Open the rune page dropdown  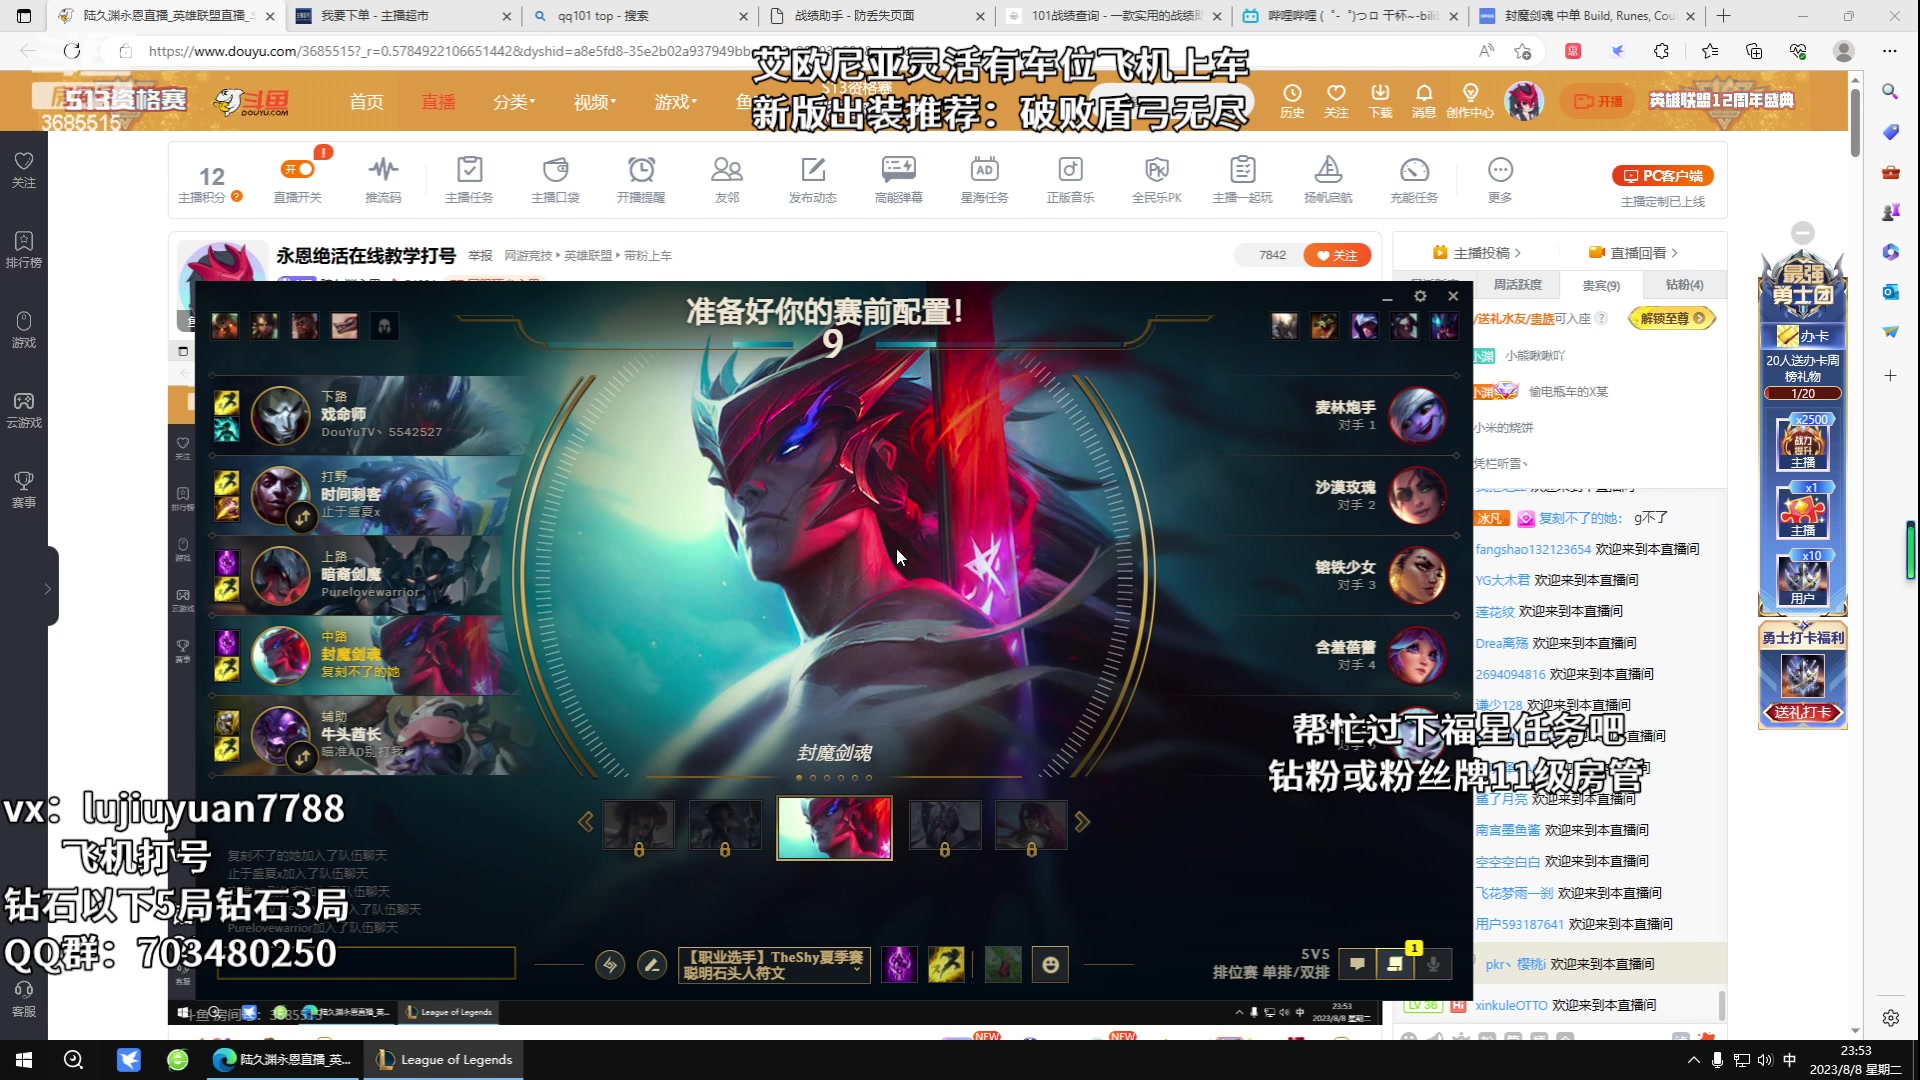[775, 965]
